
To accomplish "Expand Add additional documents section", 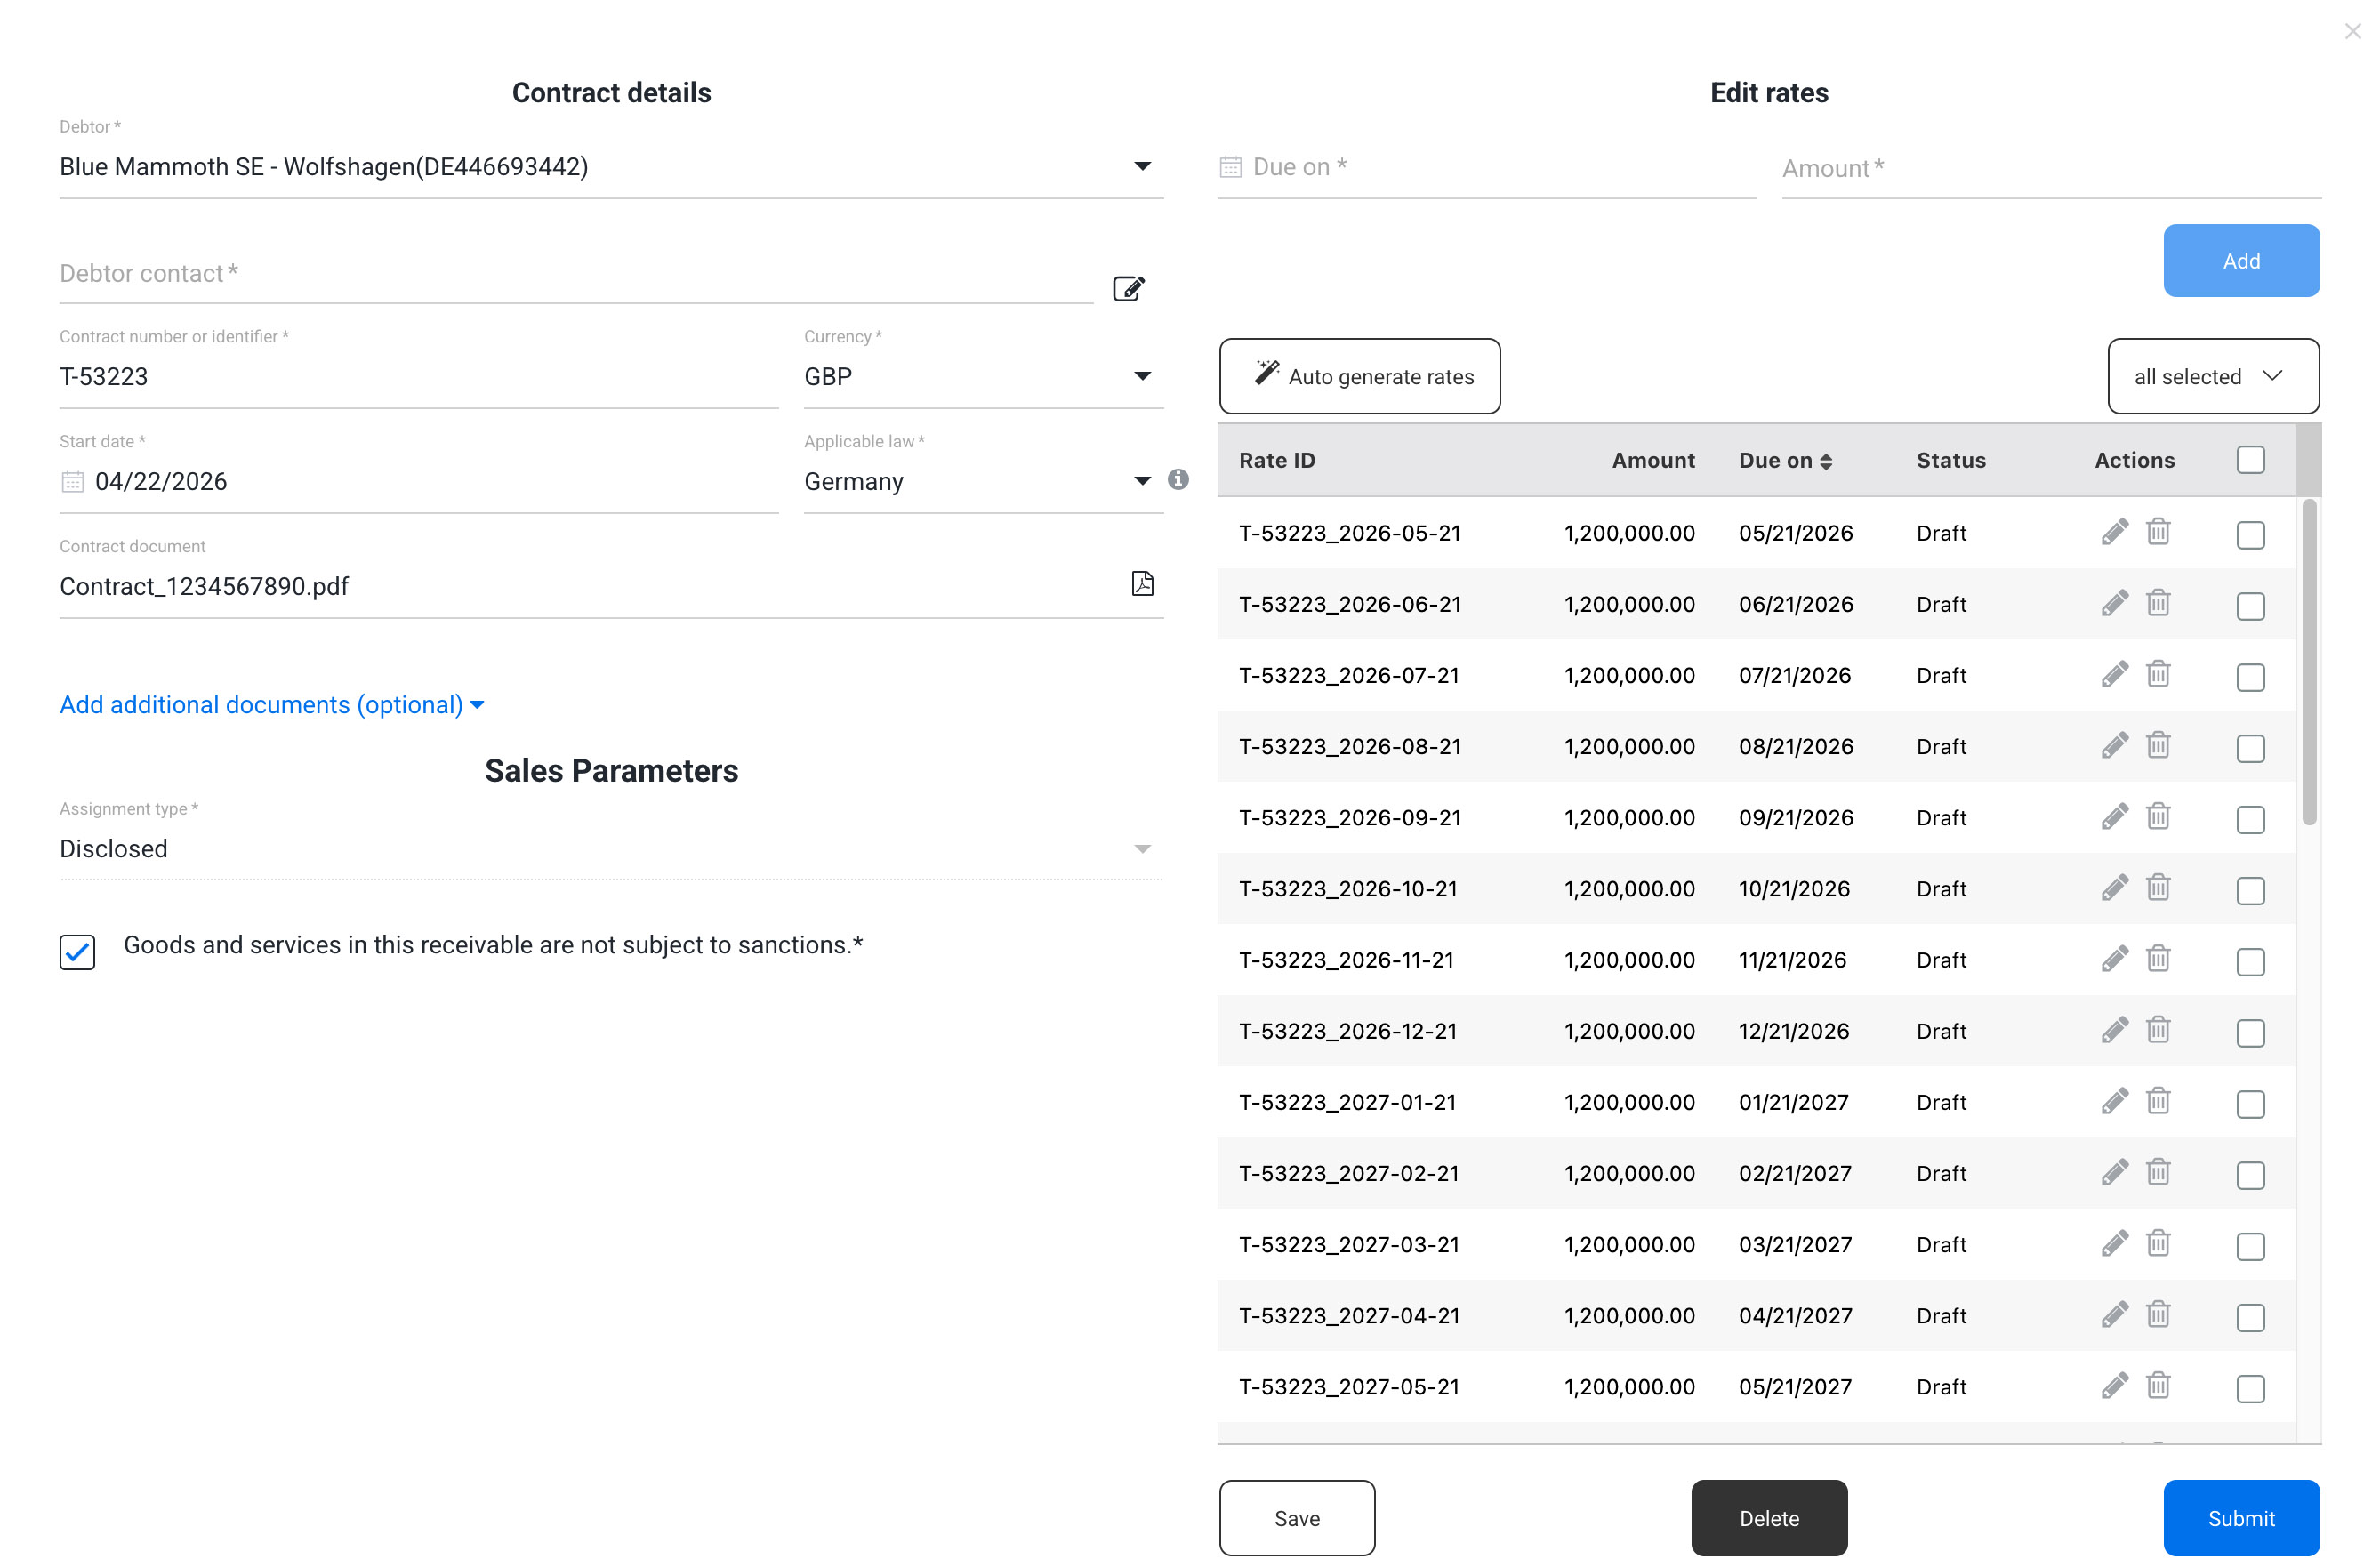I will pyautogui.click(x=272, y=705).
